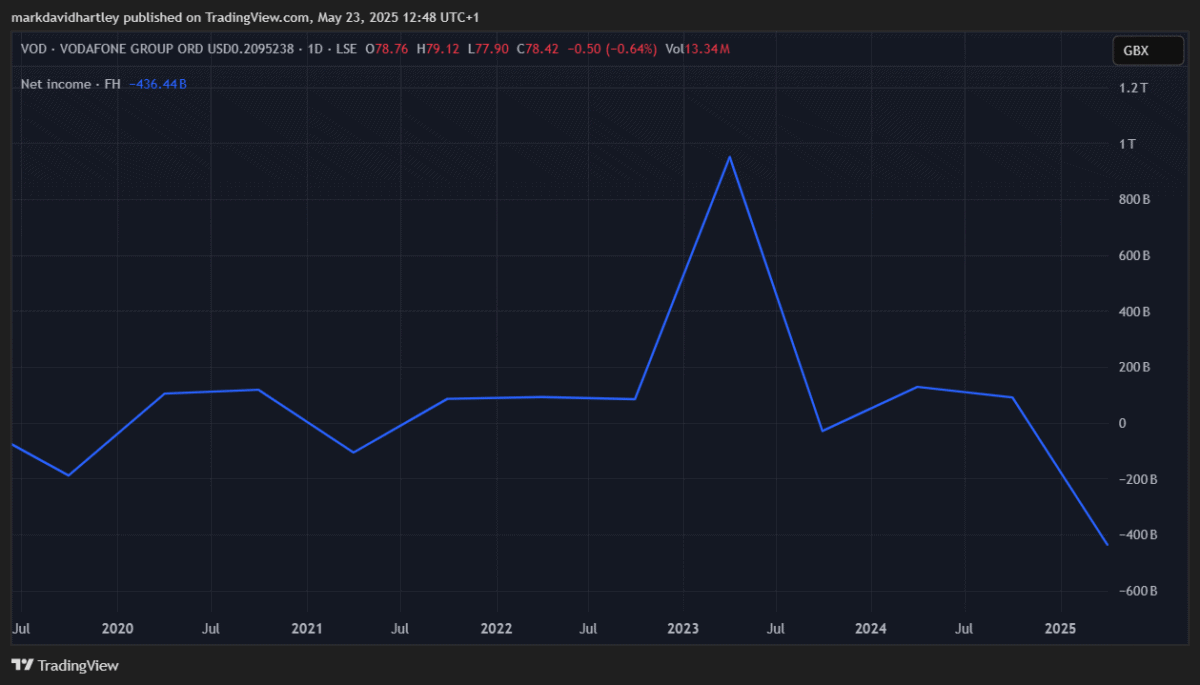Click the Vodafone Group symbol title

[157, 49]
